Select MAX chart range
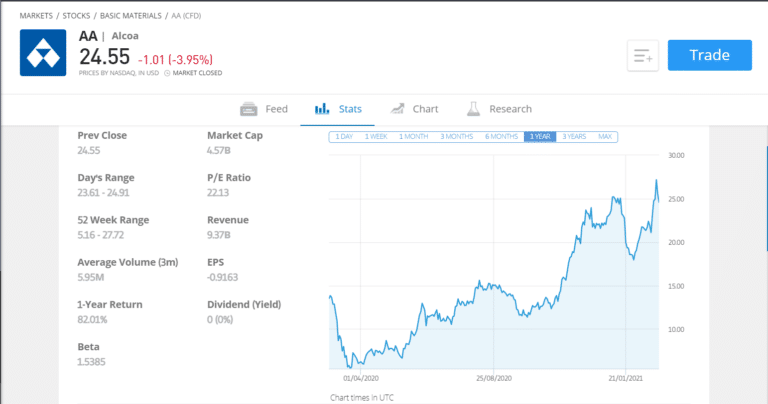The height and width of the screenshot is (404, 768). [x=605, y=137]
